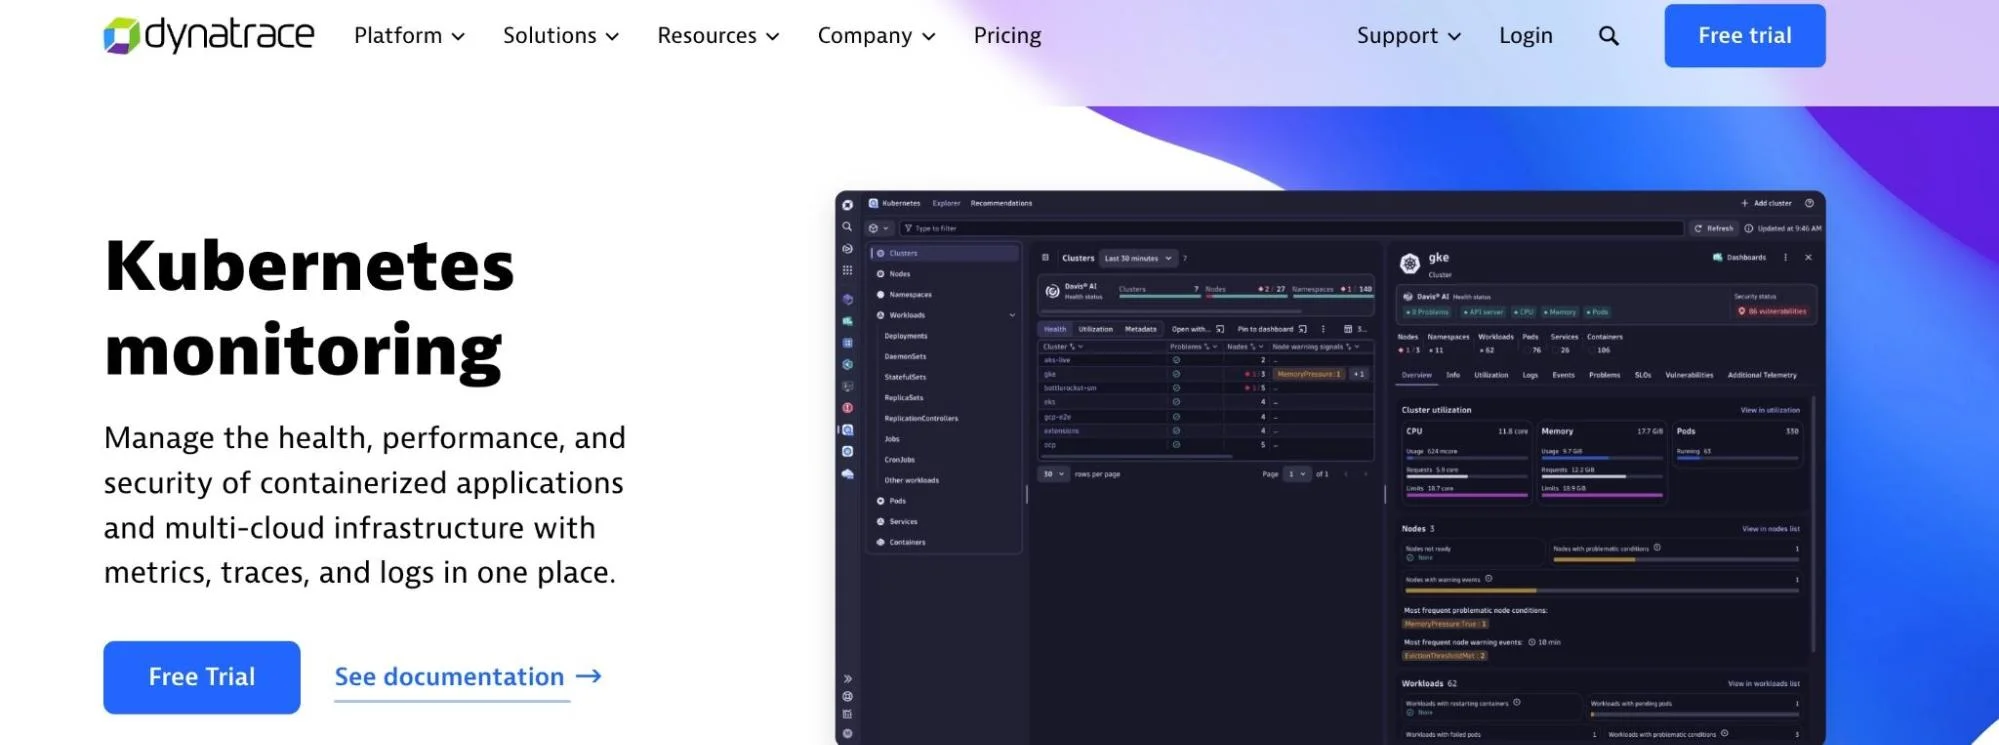Viewport: 1999px width, 745px height.
Task: Click the column settings icon in Clusters table
Action: [1348, 329]
